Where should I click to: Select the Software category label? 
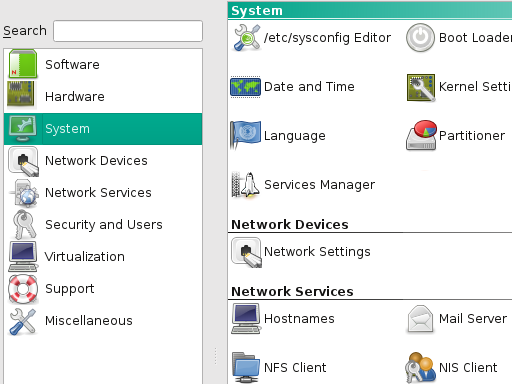(72, 64)
